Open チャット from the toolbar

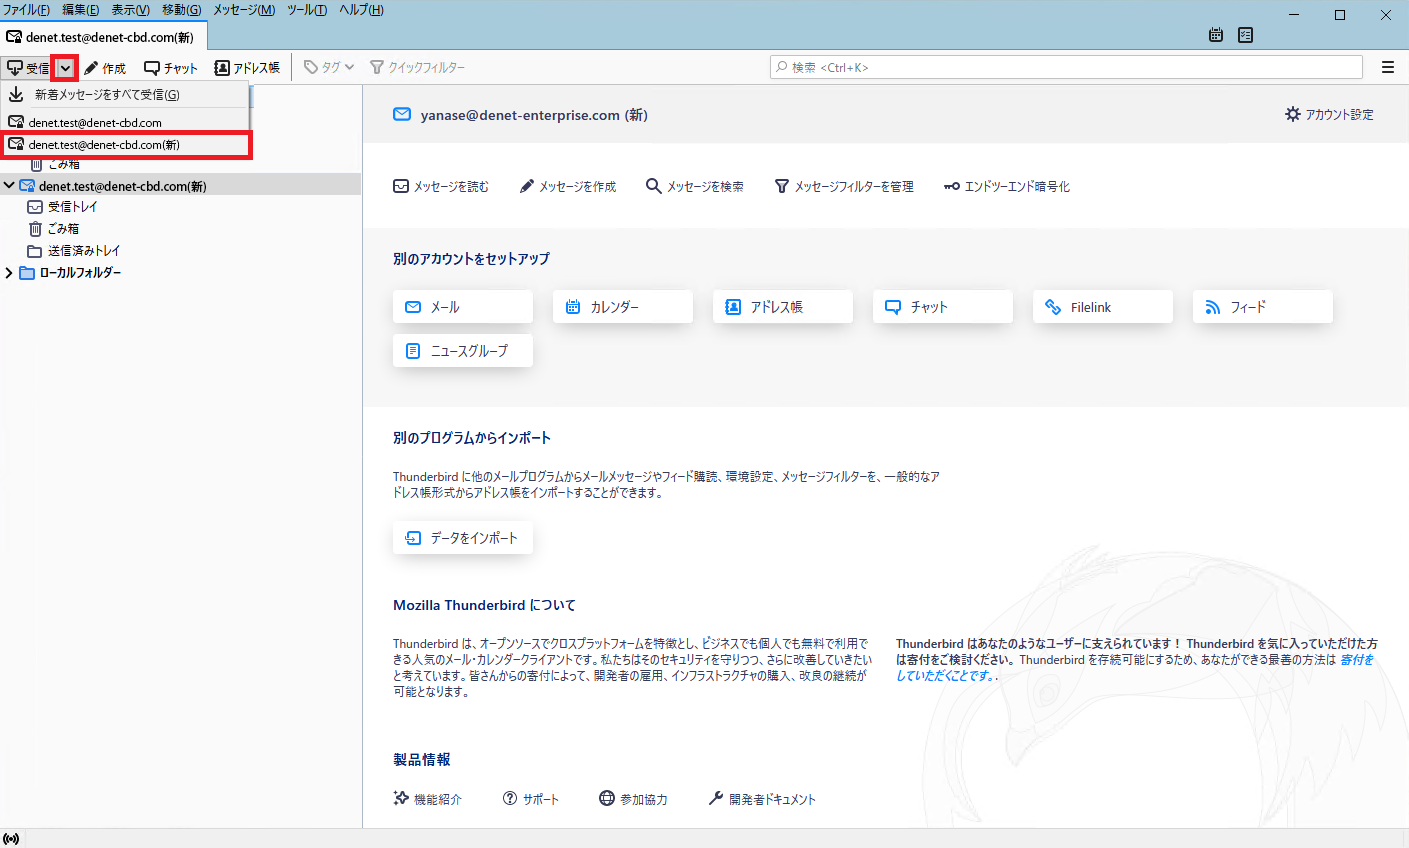(171, 68)
